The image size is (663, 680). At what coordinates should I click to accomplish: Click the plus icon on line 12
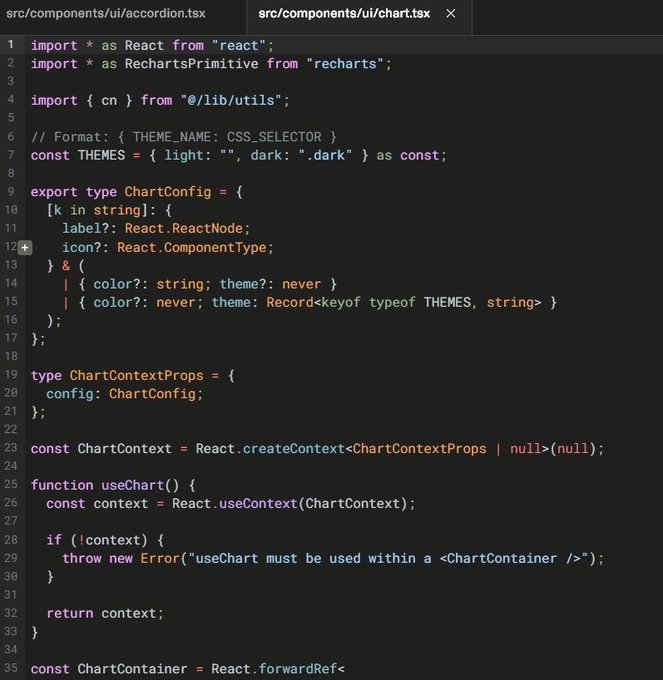click(25, 248)
